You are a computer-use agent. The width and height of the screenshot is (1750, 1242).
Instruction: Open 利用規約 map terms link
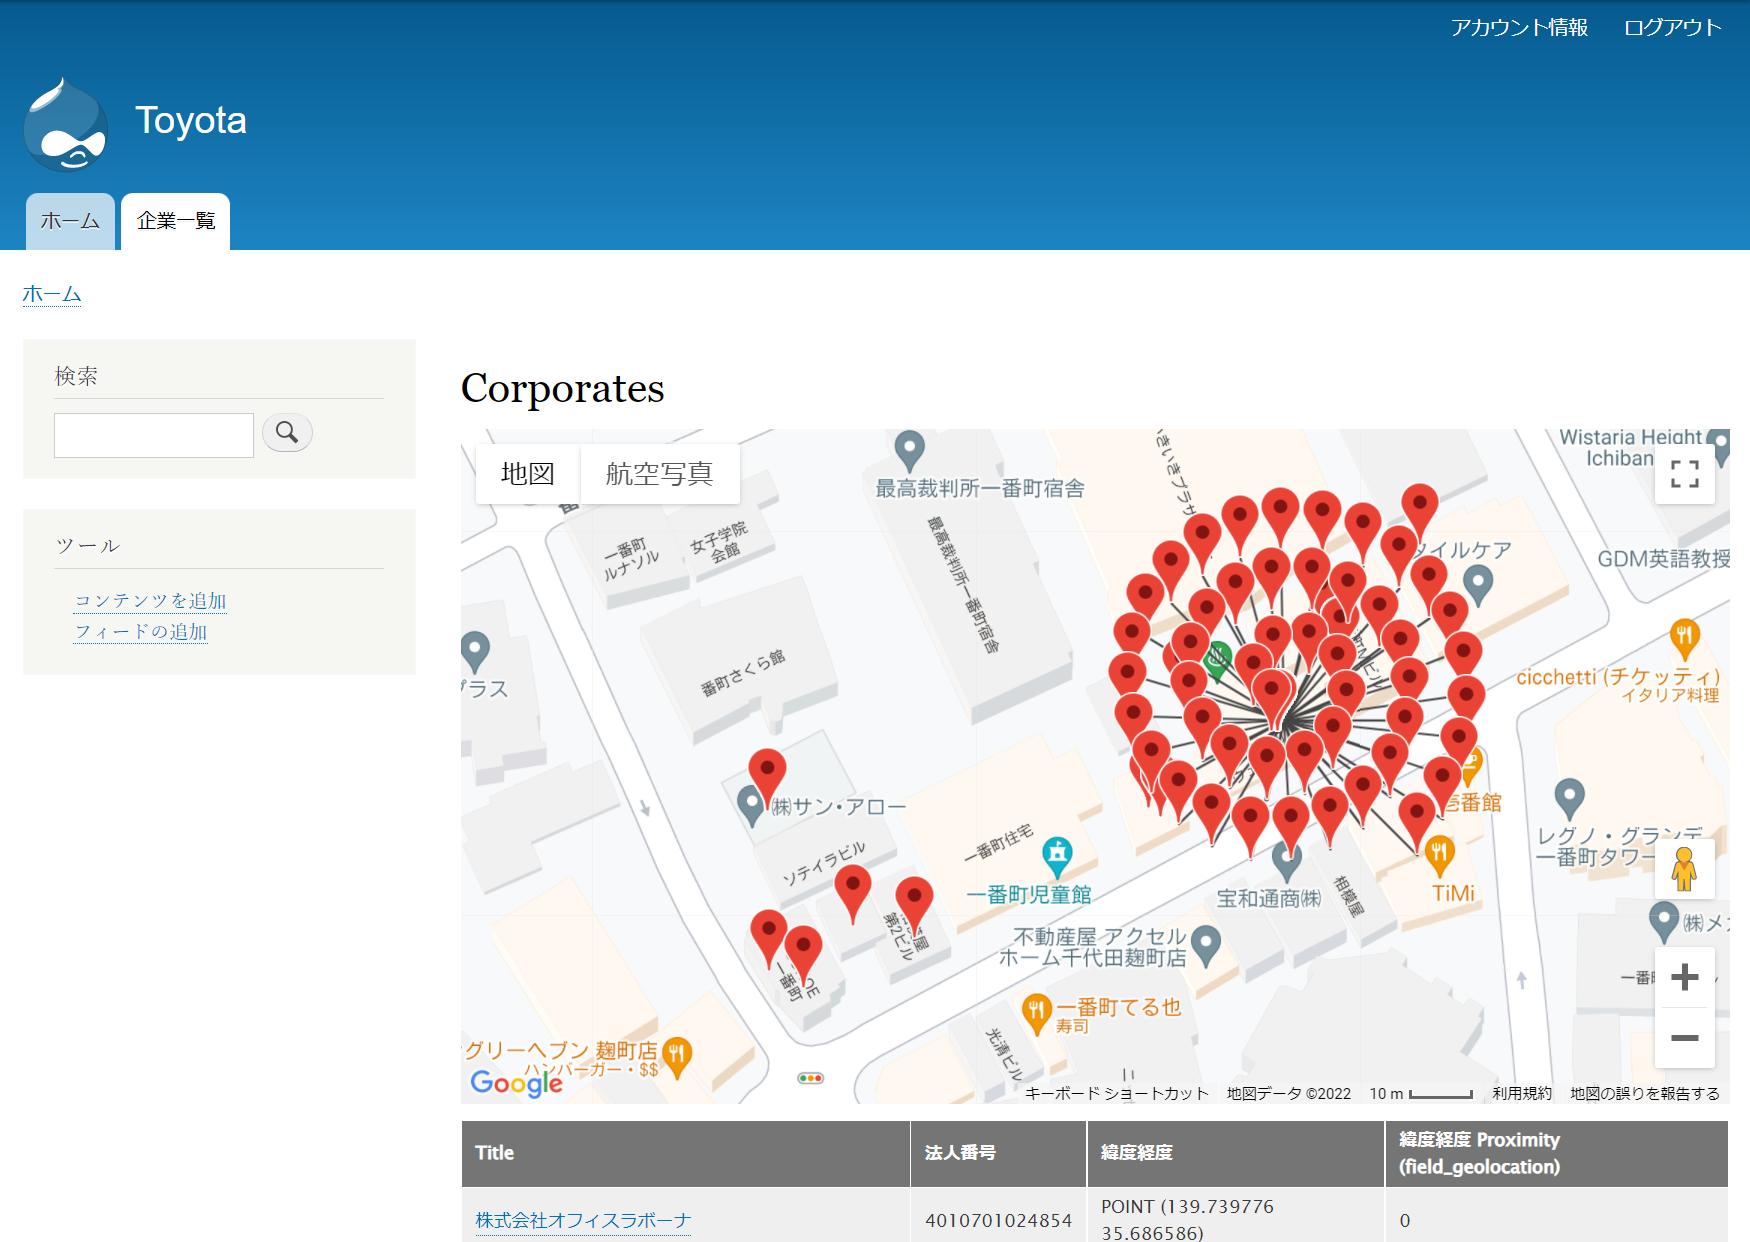[x=1522, y=1093]
